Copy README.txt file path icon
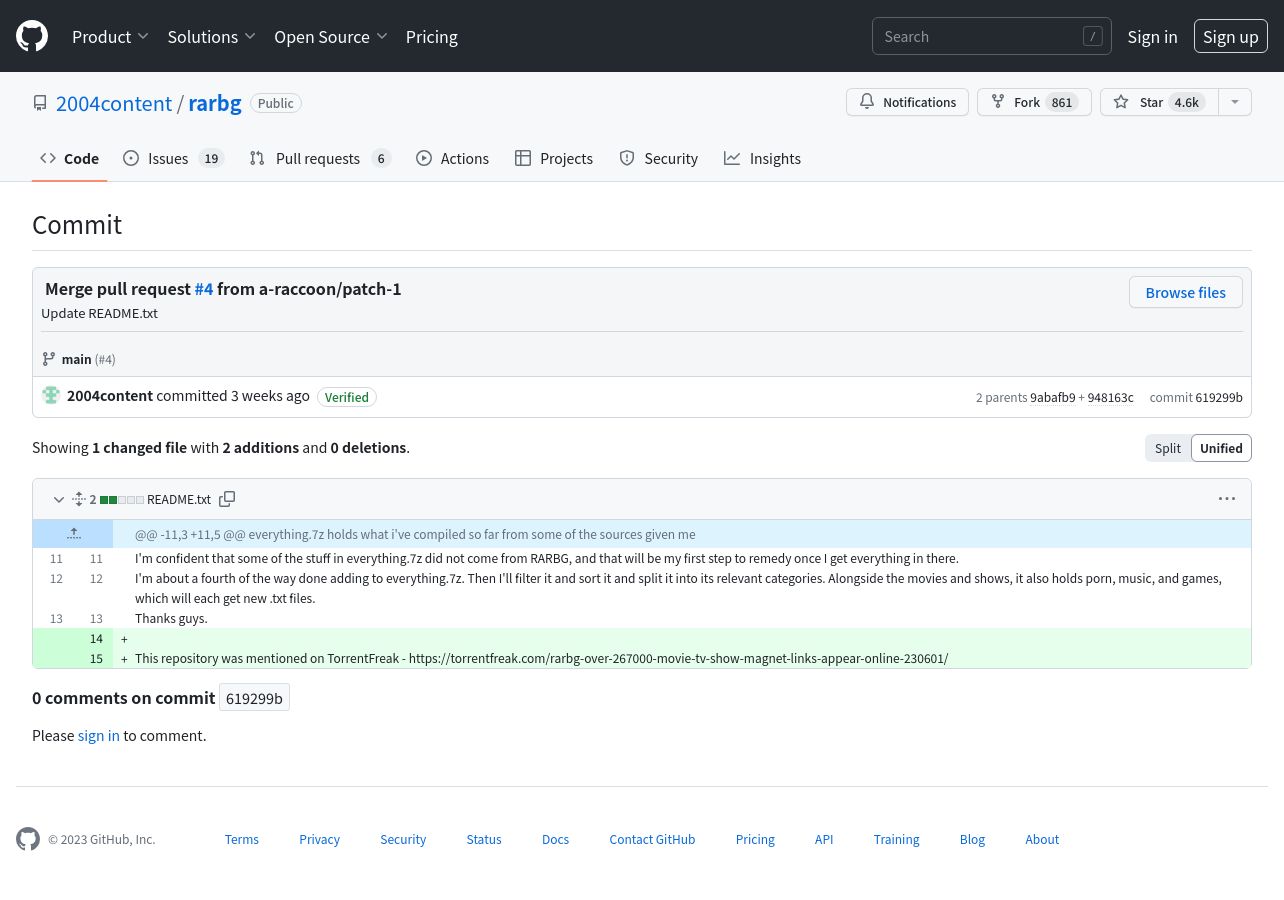Viewport: 1284px width, 900px height. point(227,499)
